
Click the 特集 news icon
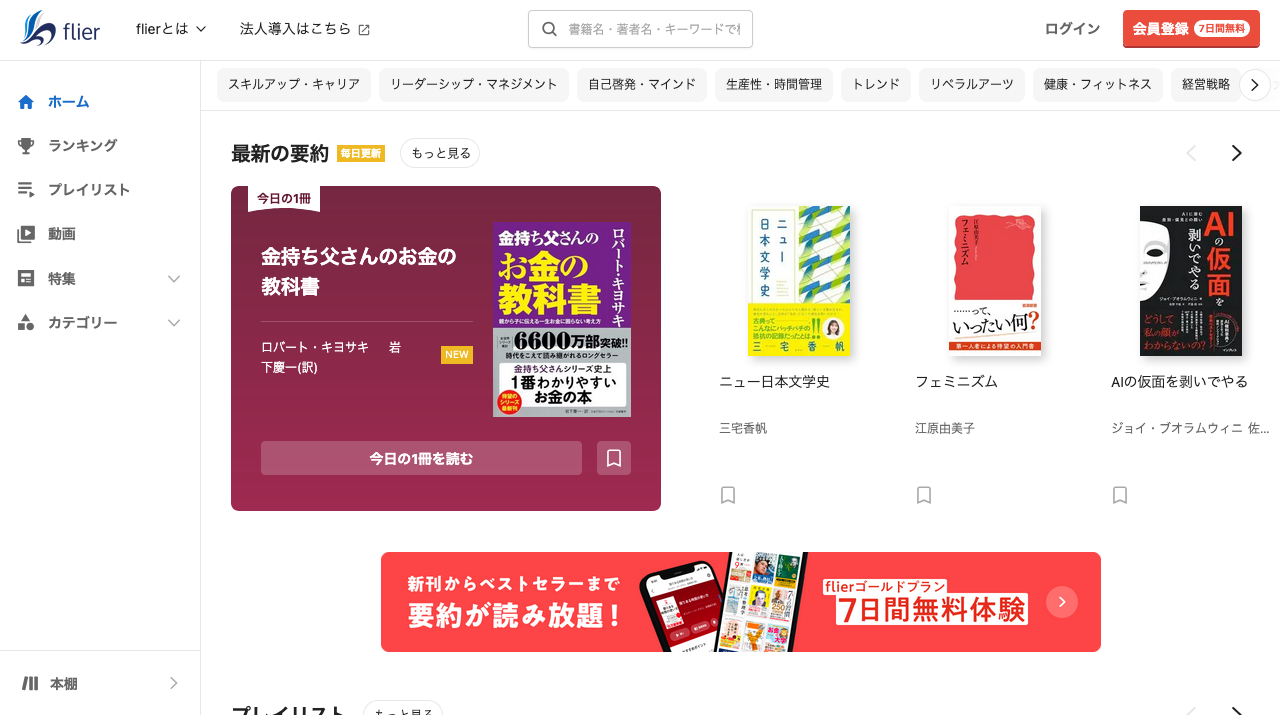26,278
